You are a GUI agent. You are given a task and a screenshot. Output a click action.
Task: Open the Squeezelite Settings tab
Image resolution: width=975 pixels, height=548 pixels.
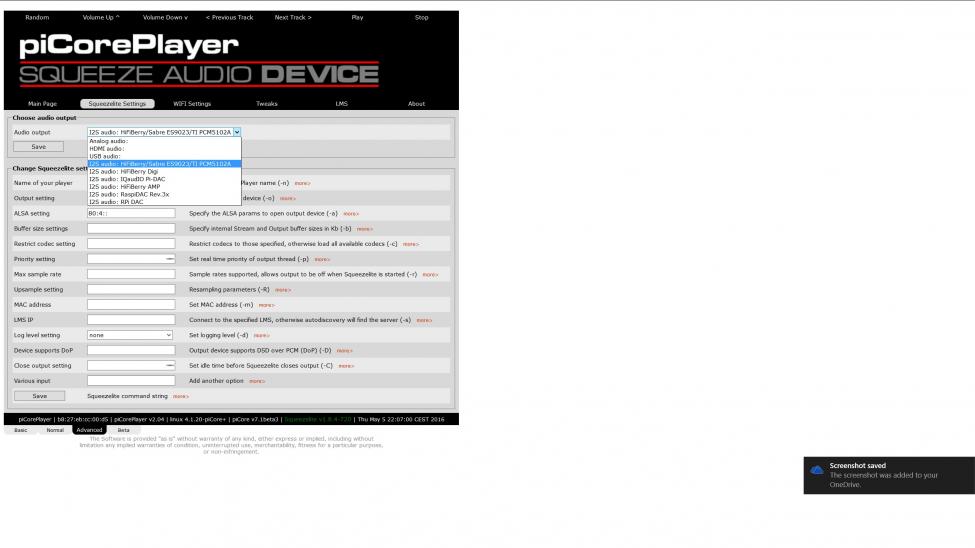pos(117,104)
